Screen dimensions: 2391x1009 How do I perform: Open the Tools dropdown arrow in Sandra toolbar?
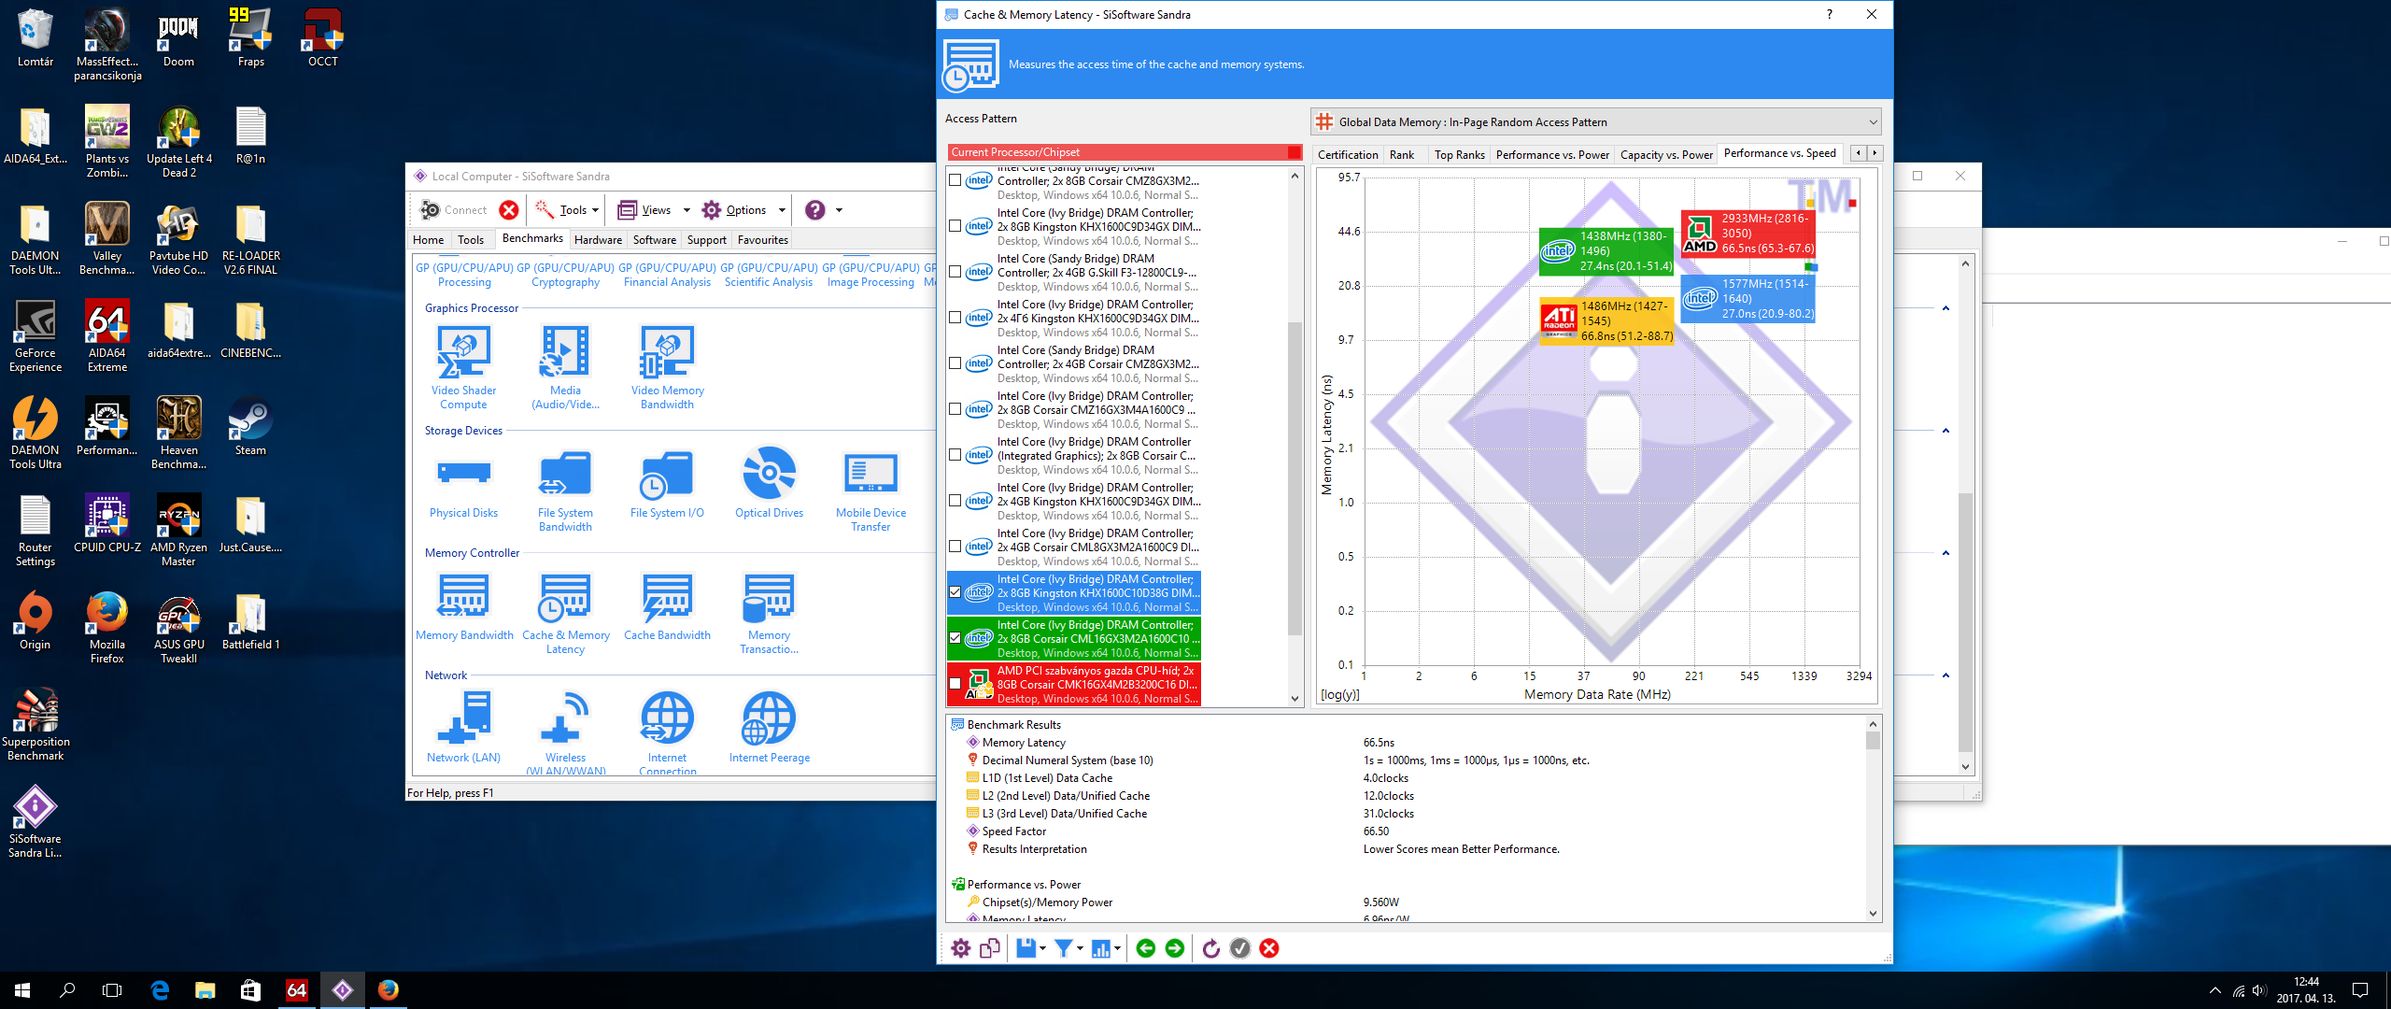[595, 210]
